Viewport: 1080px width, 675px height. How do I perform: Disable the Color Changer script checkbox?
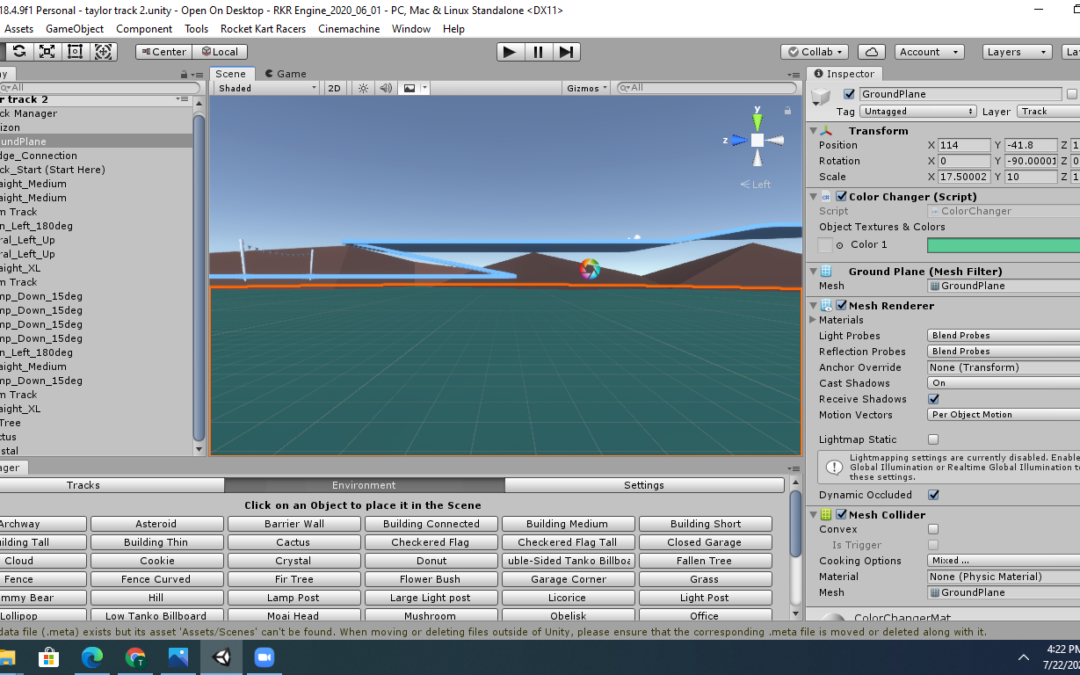(x=841, y=197)
